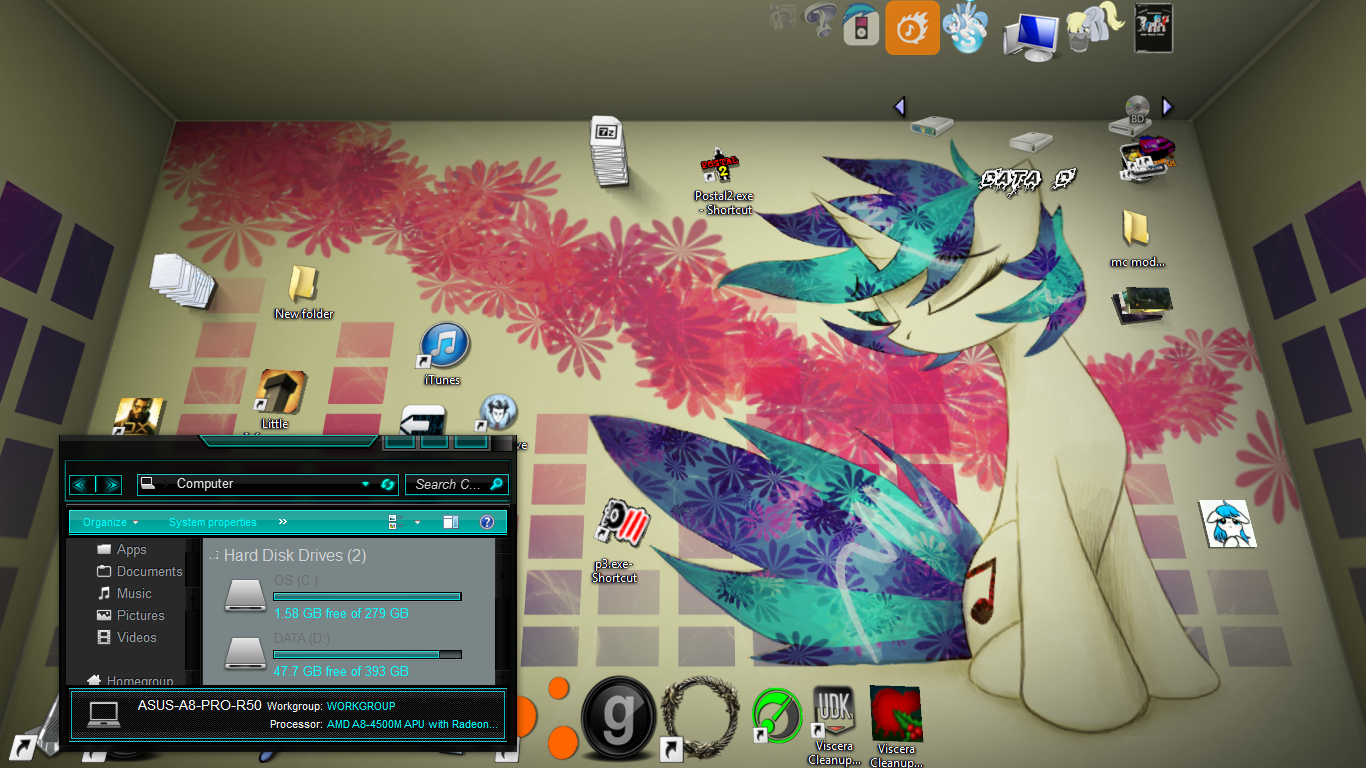The image size is (1366, 768).
Task: Open Explorer help button
Action: (x=487, y=522)
